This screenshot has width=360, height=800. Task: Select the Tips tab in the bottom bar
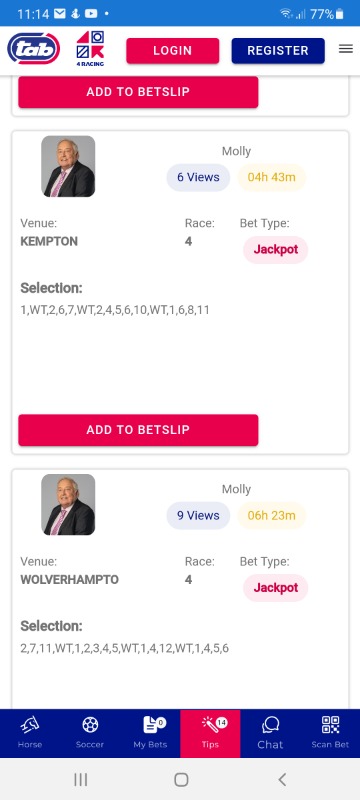(210, 733)
